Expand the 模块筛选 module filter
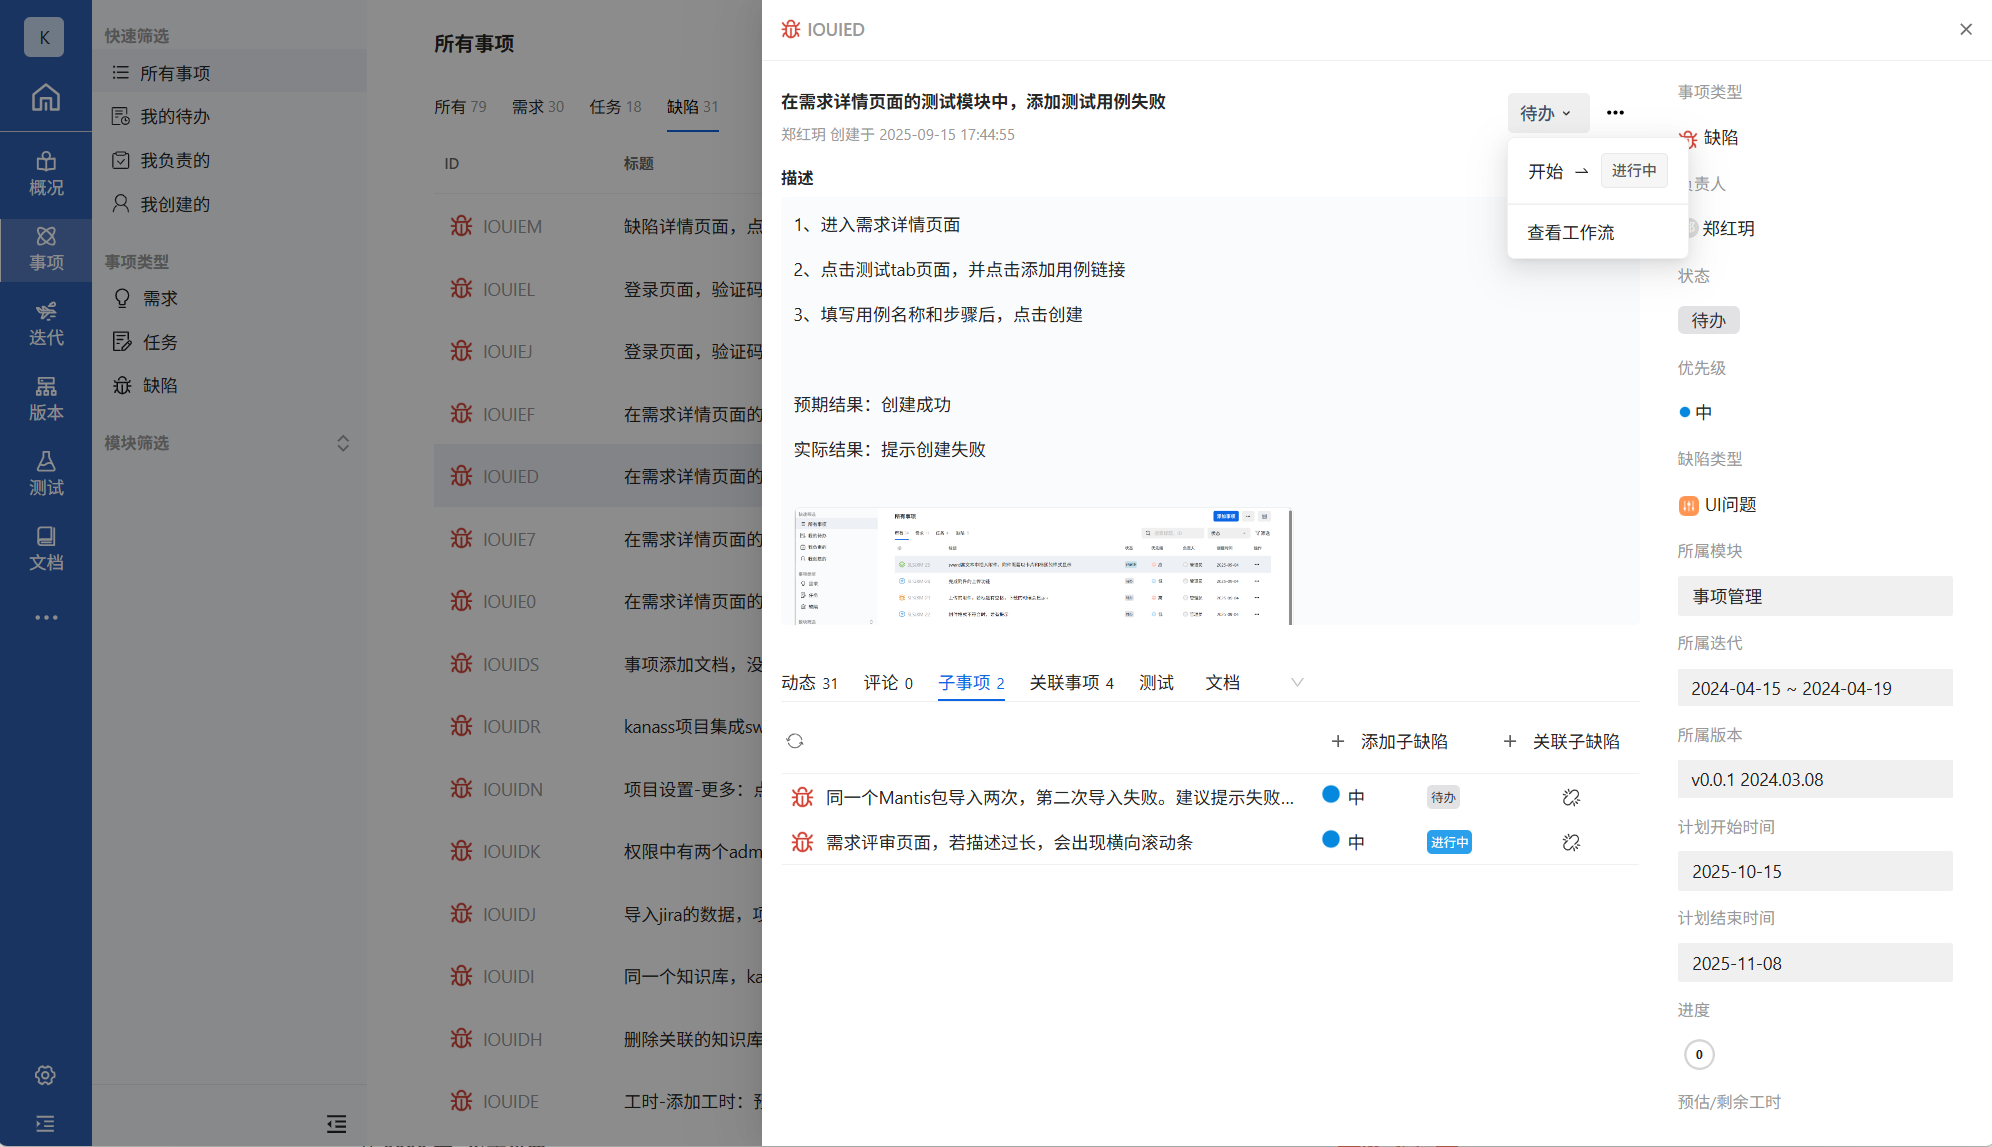This screenshot has width=1992, height=1147. [x=342, y=443]
